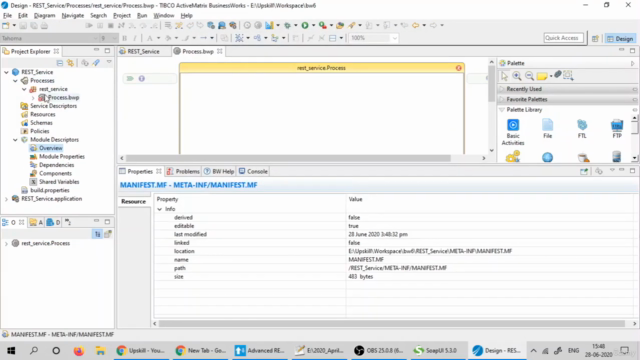Screen dimensions: 640x360
Task: Click the Run green play toolbar icon
Action: pos(305,25)
